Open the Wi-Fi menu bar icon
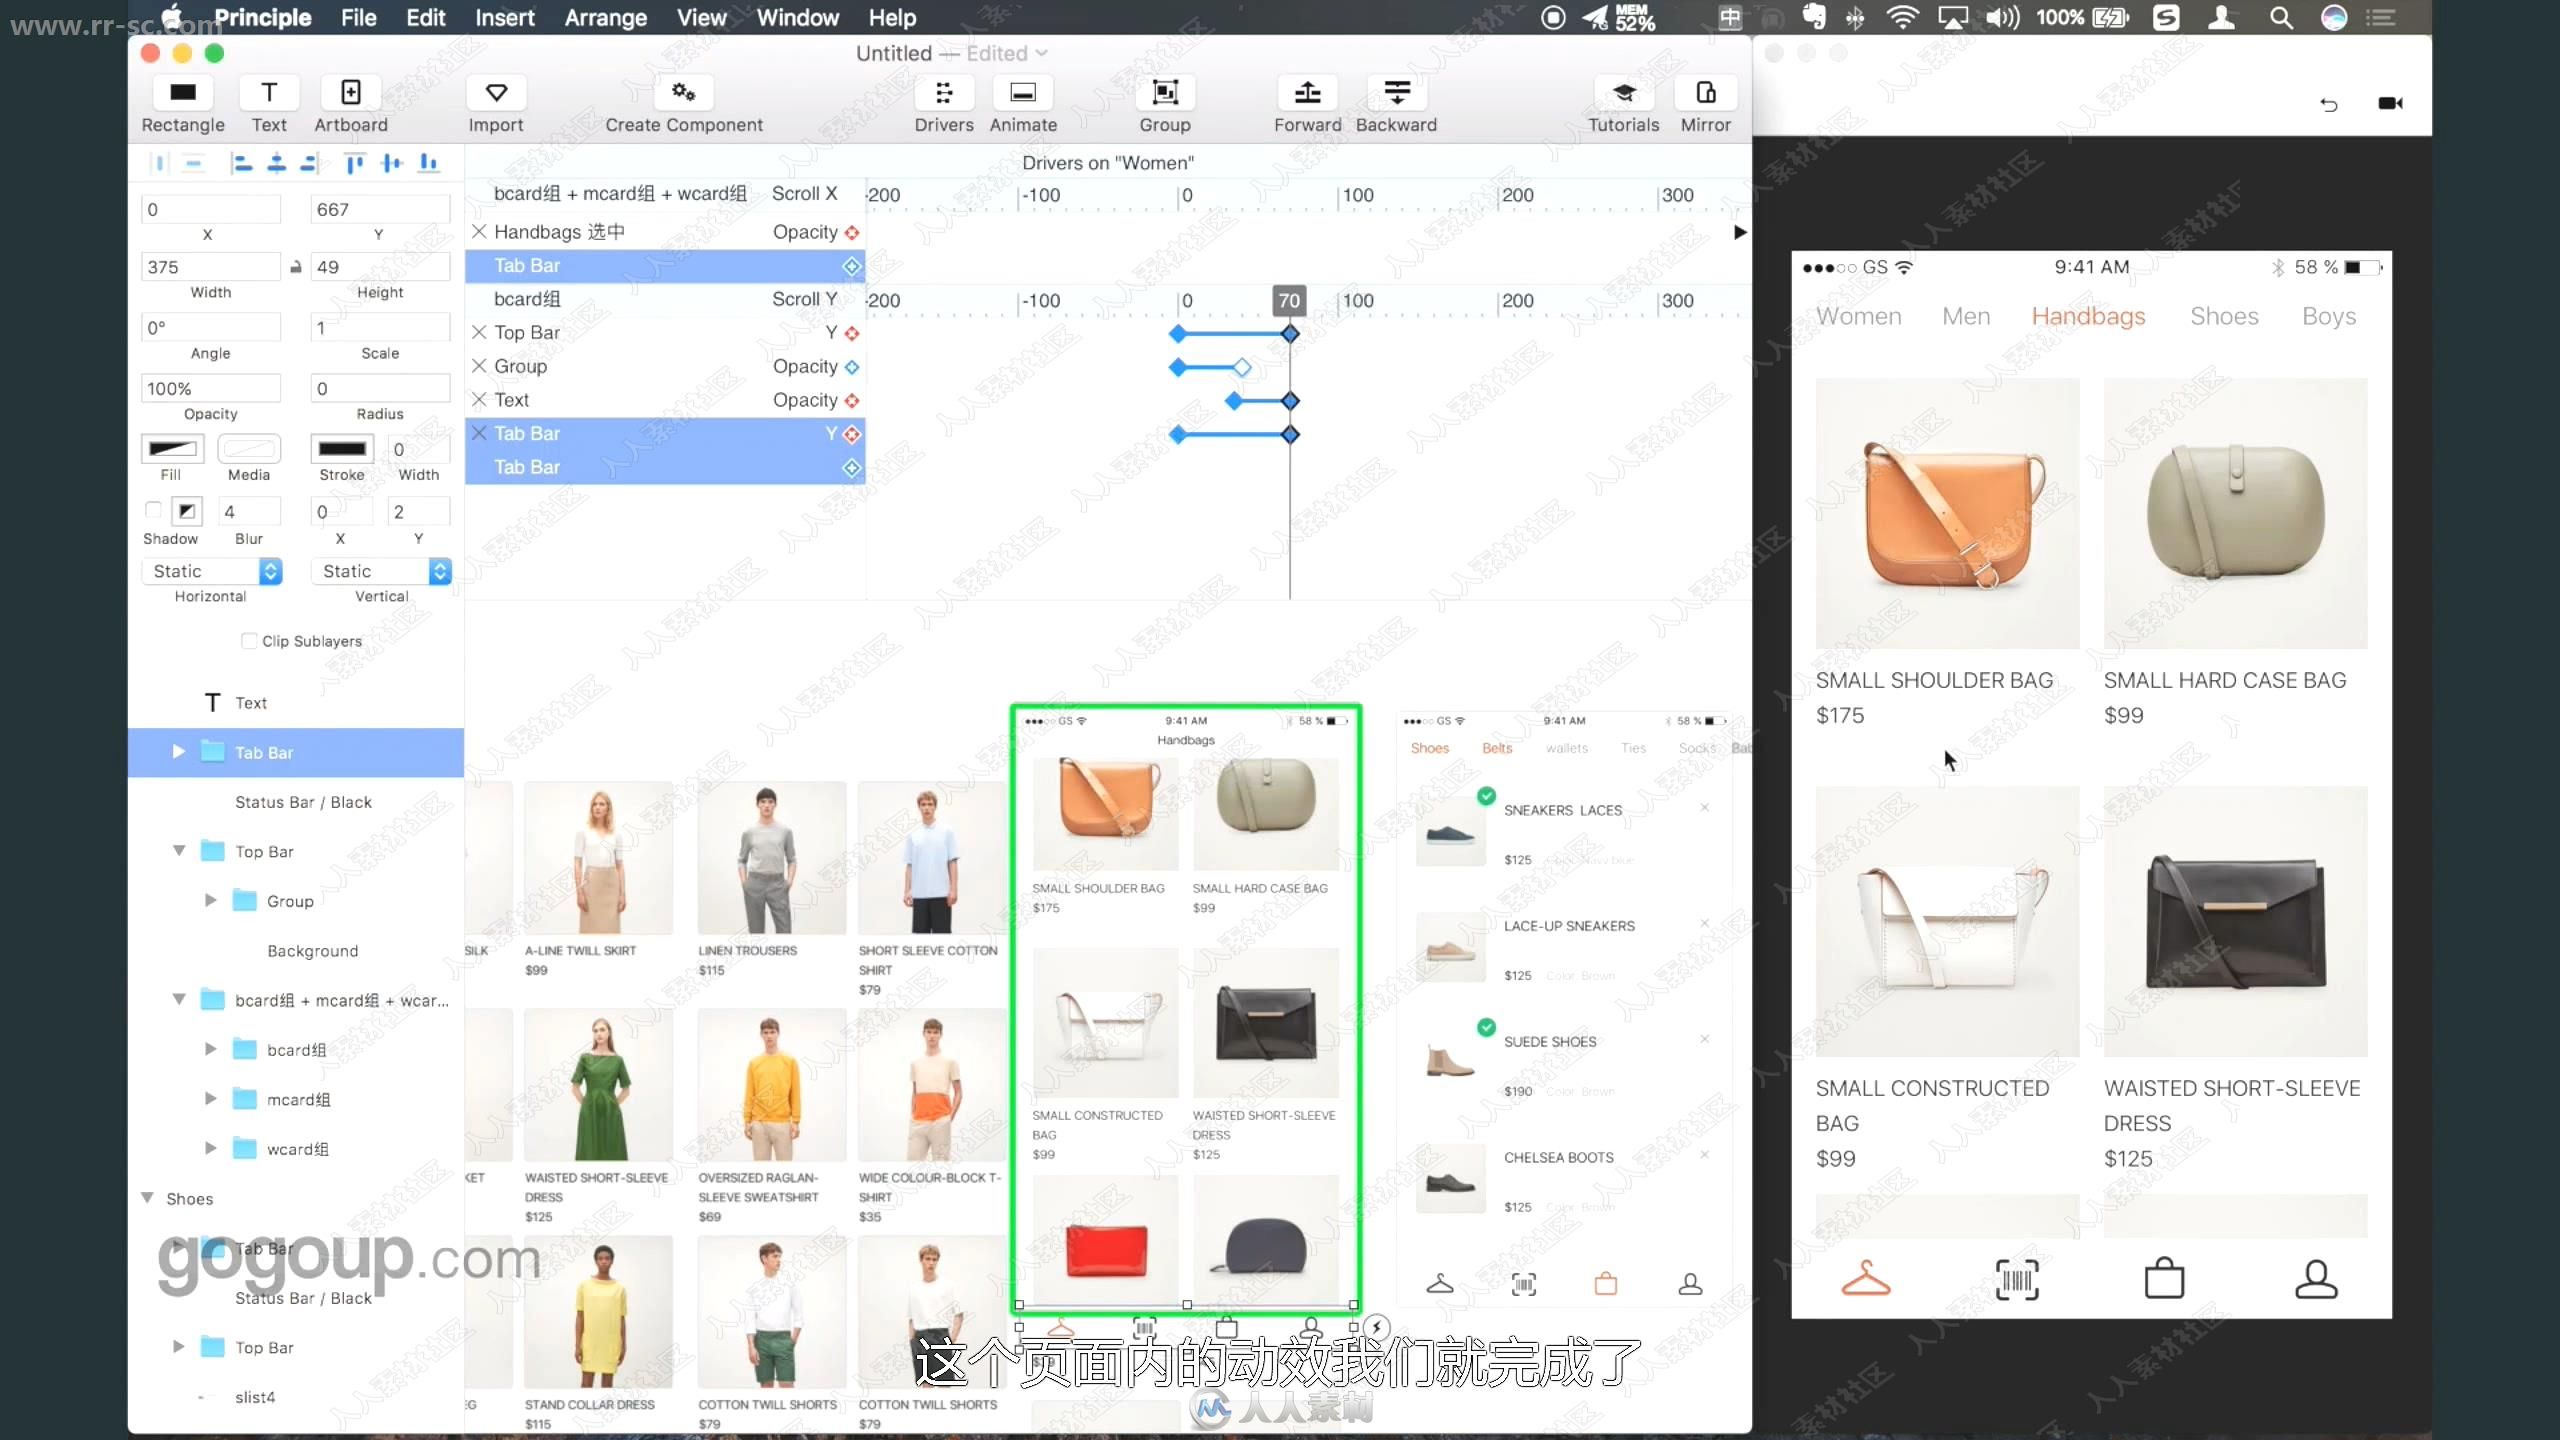The image size is (2560, 1440). click(1902, 17)
